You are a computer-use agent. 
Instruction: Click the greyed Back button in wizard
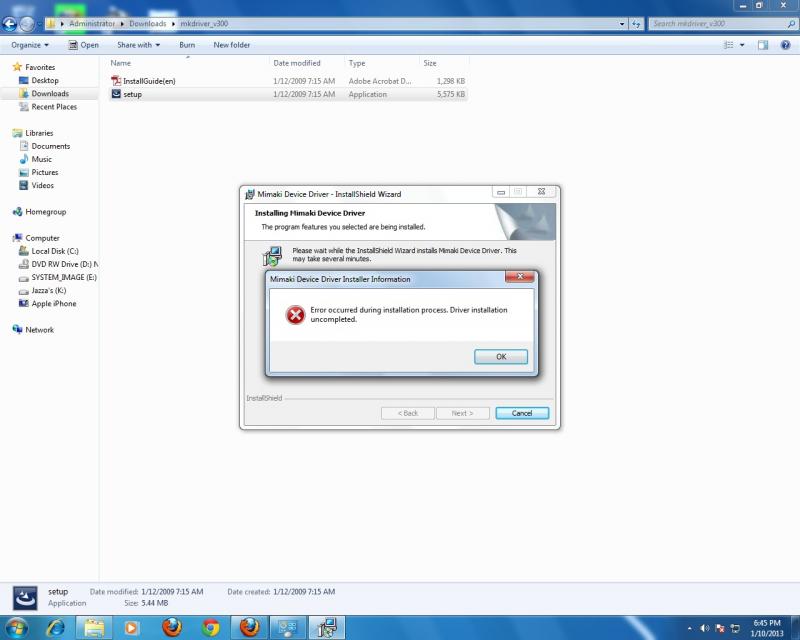pos(408,413)
